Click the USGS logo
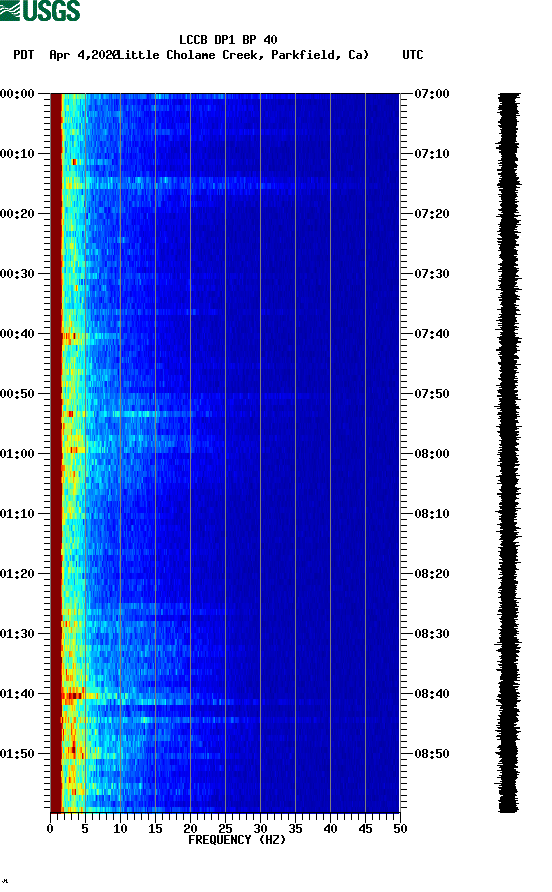 (40, 10)
